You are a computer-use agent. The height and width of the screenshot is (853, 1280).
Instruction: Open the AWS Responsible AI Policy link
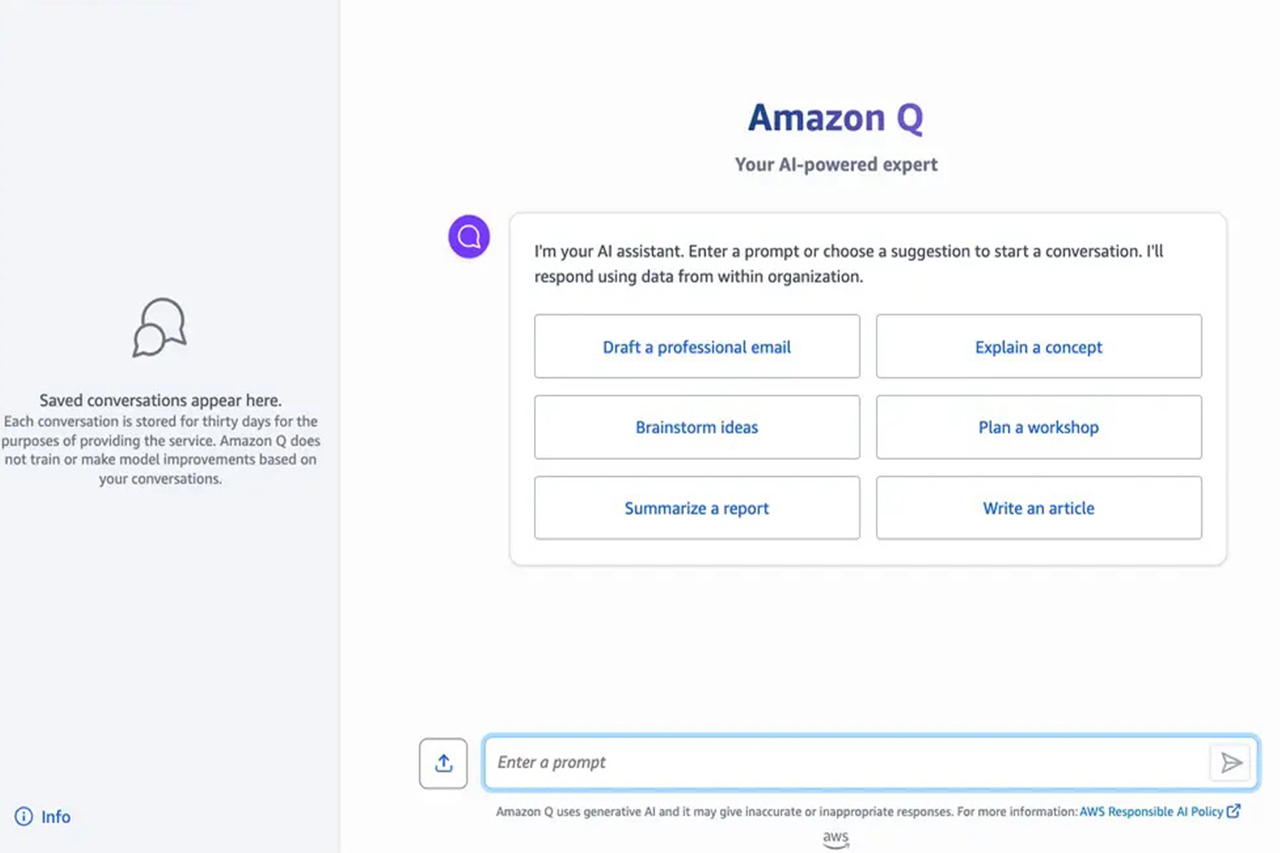(1150, 811)
